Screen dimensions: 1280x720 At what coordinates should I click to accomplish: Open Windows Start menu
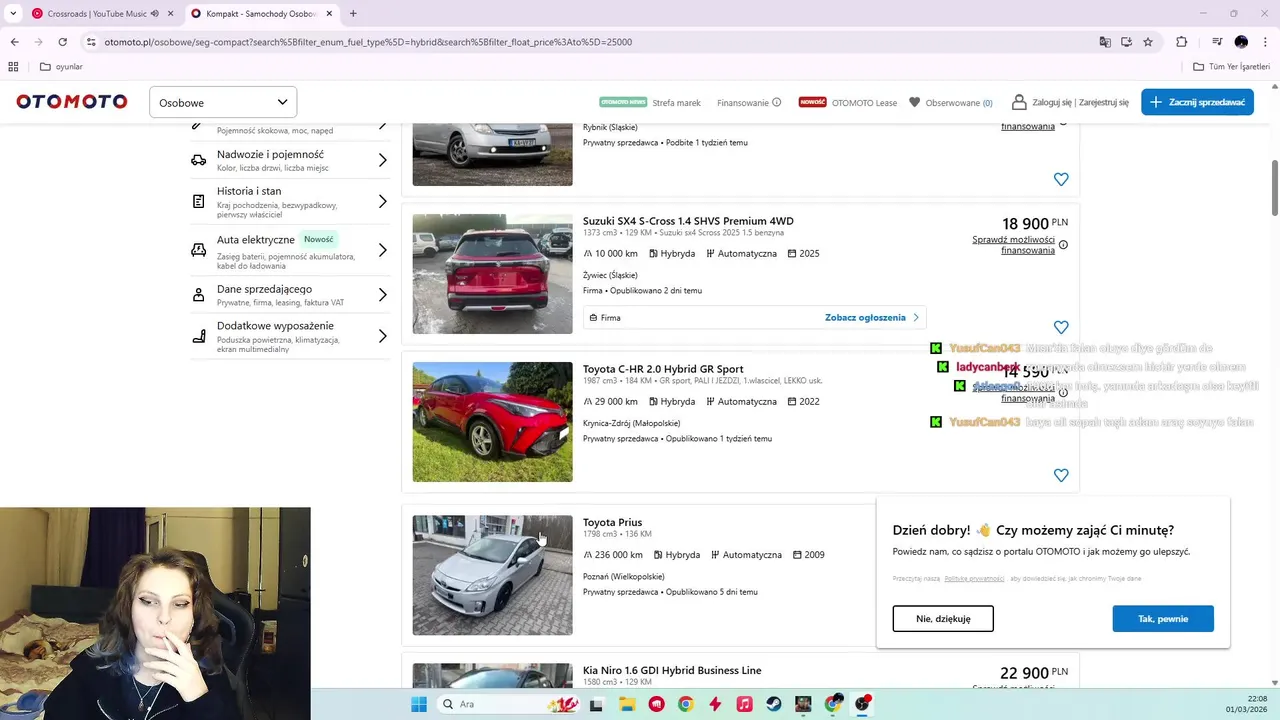418,704
